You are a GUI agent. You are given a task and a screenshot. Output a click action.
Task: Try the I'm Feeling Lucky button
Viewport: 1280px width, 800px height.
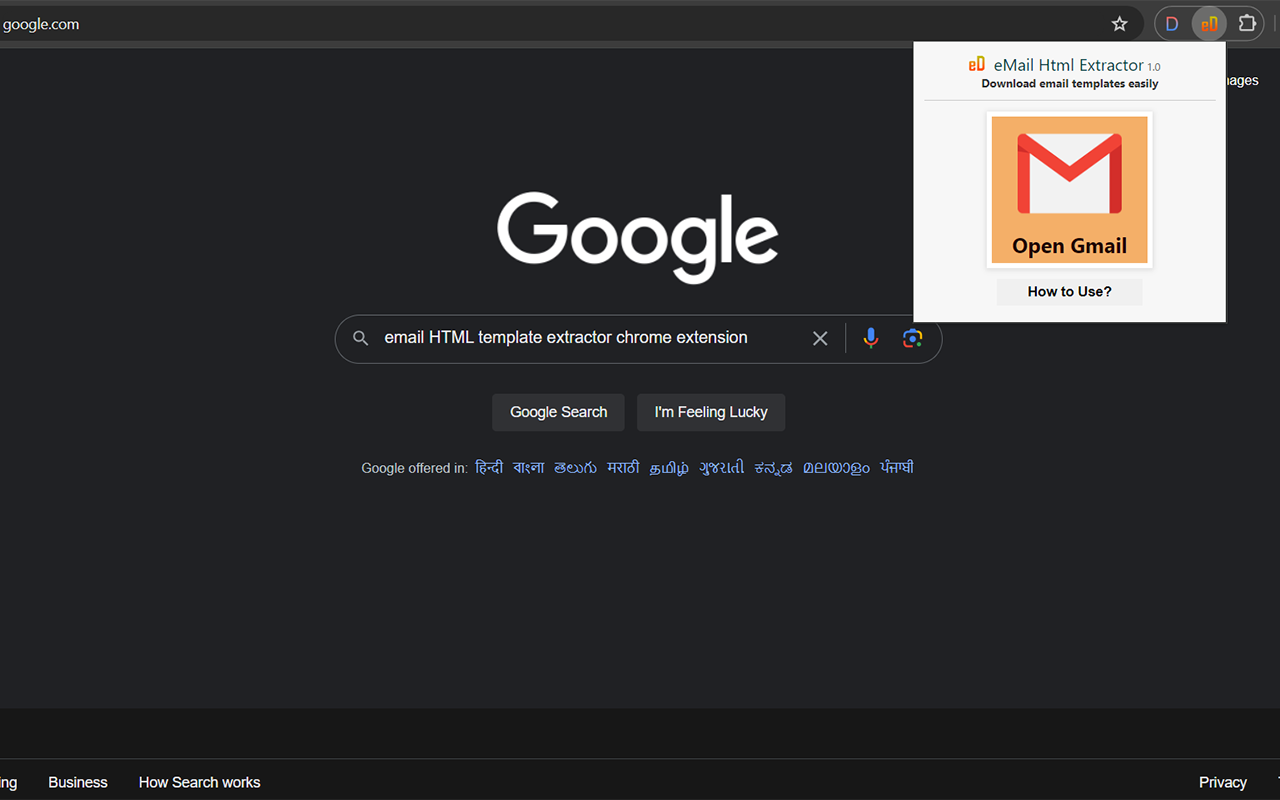(711, 412)
